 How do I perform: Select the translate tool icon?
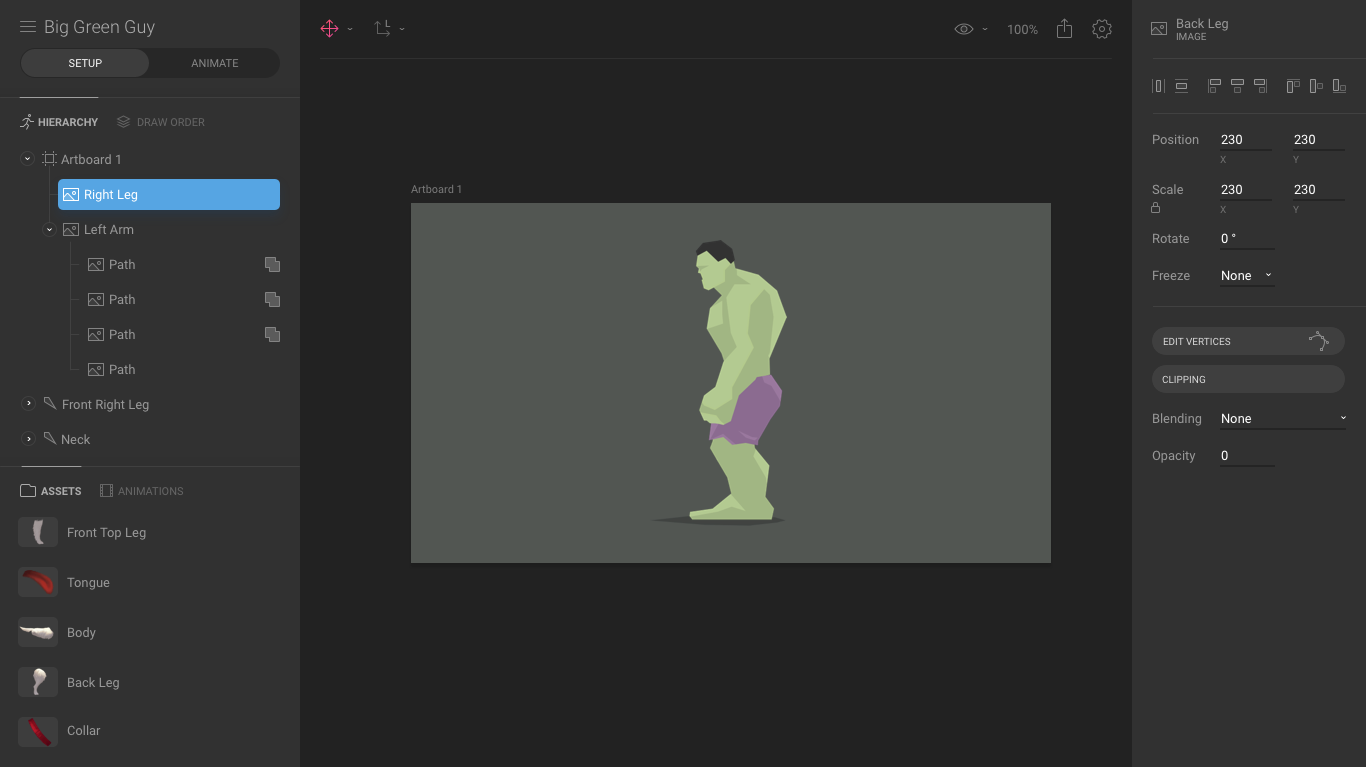[x=329, y=29]
